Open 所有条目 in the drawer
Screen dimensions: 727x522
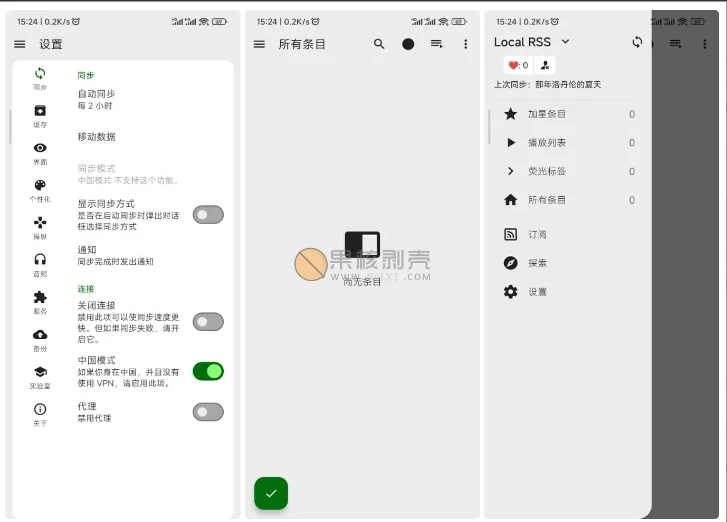(569, 200)
